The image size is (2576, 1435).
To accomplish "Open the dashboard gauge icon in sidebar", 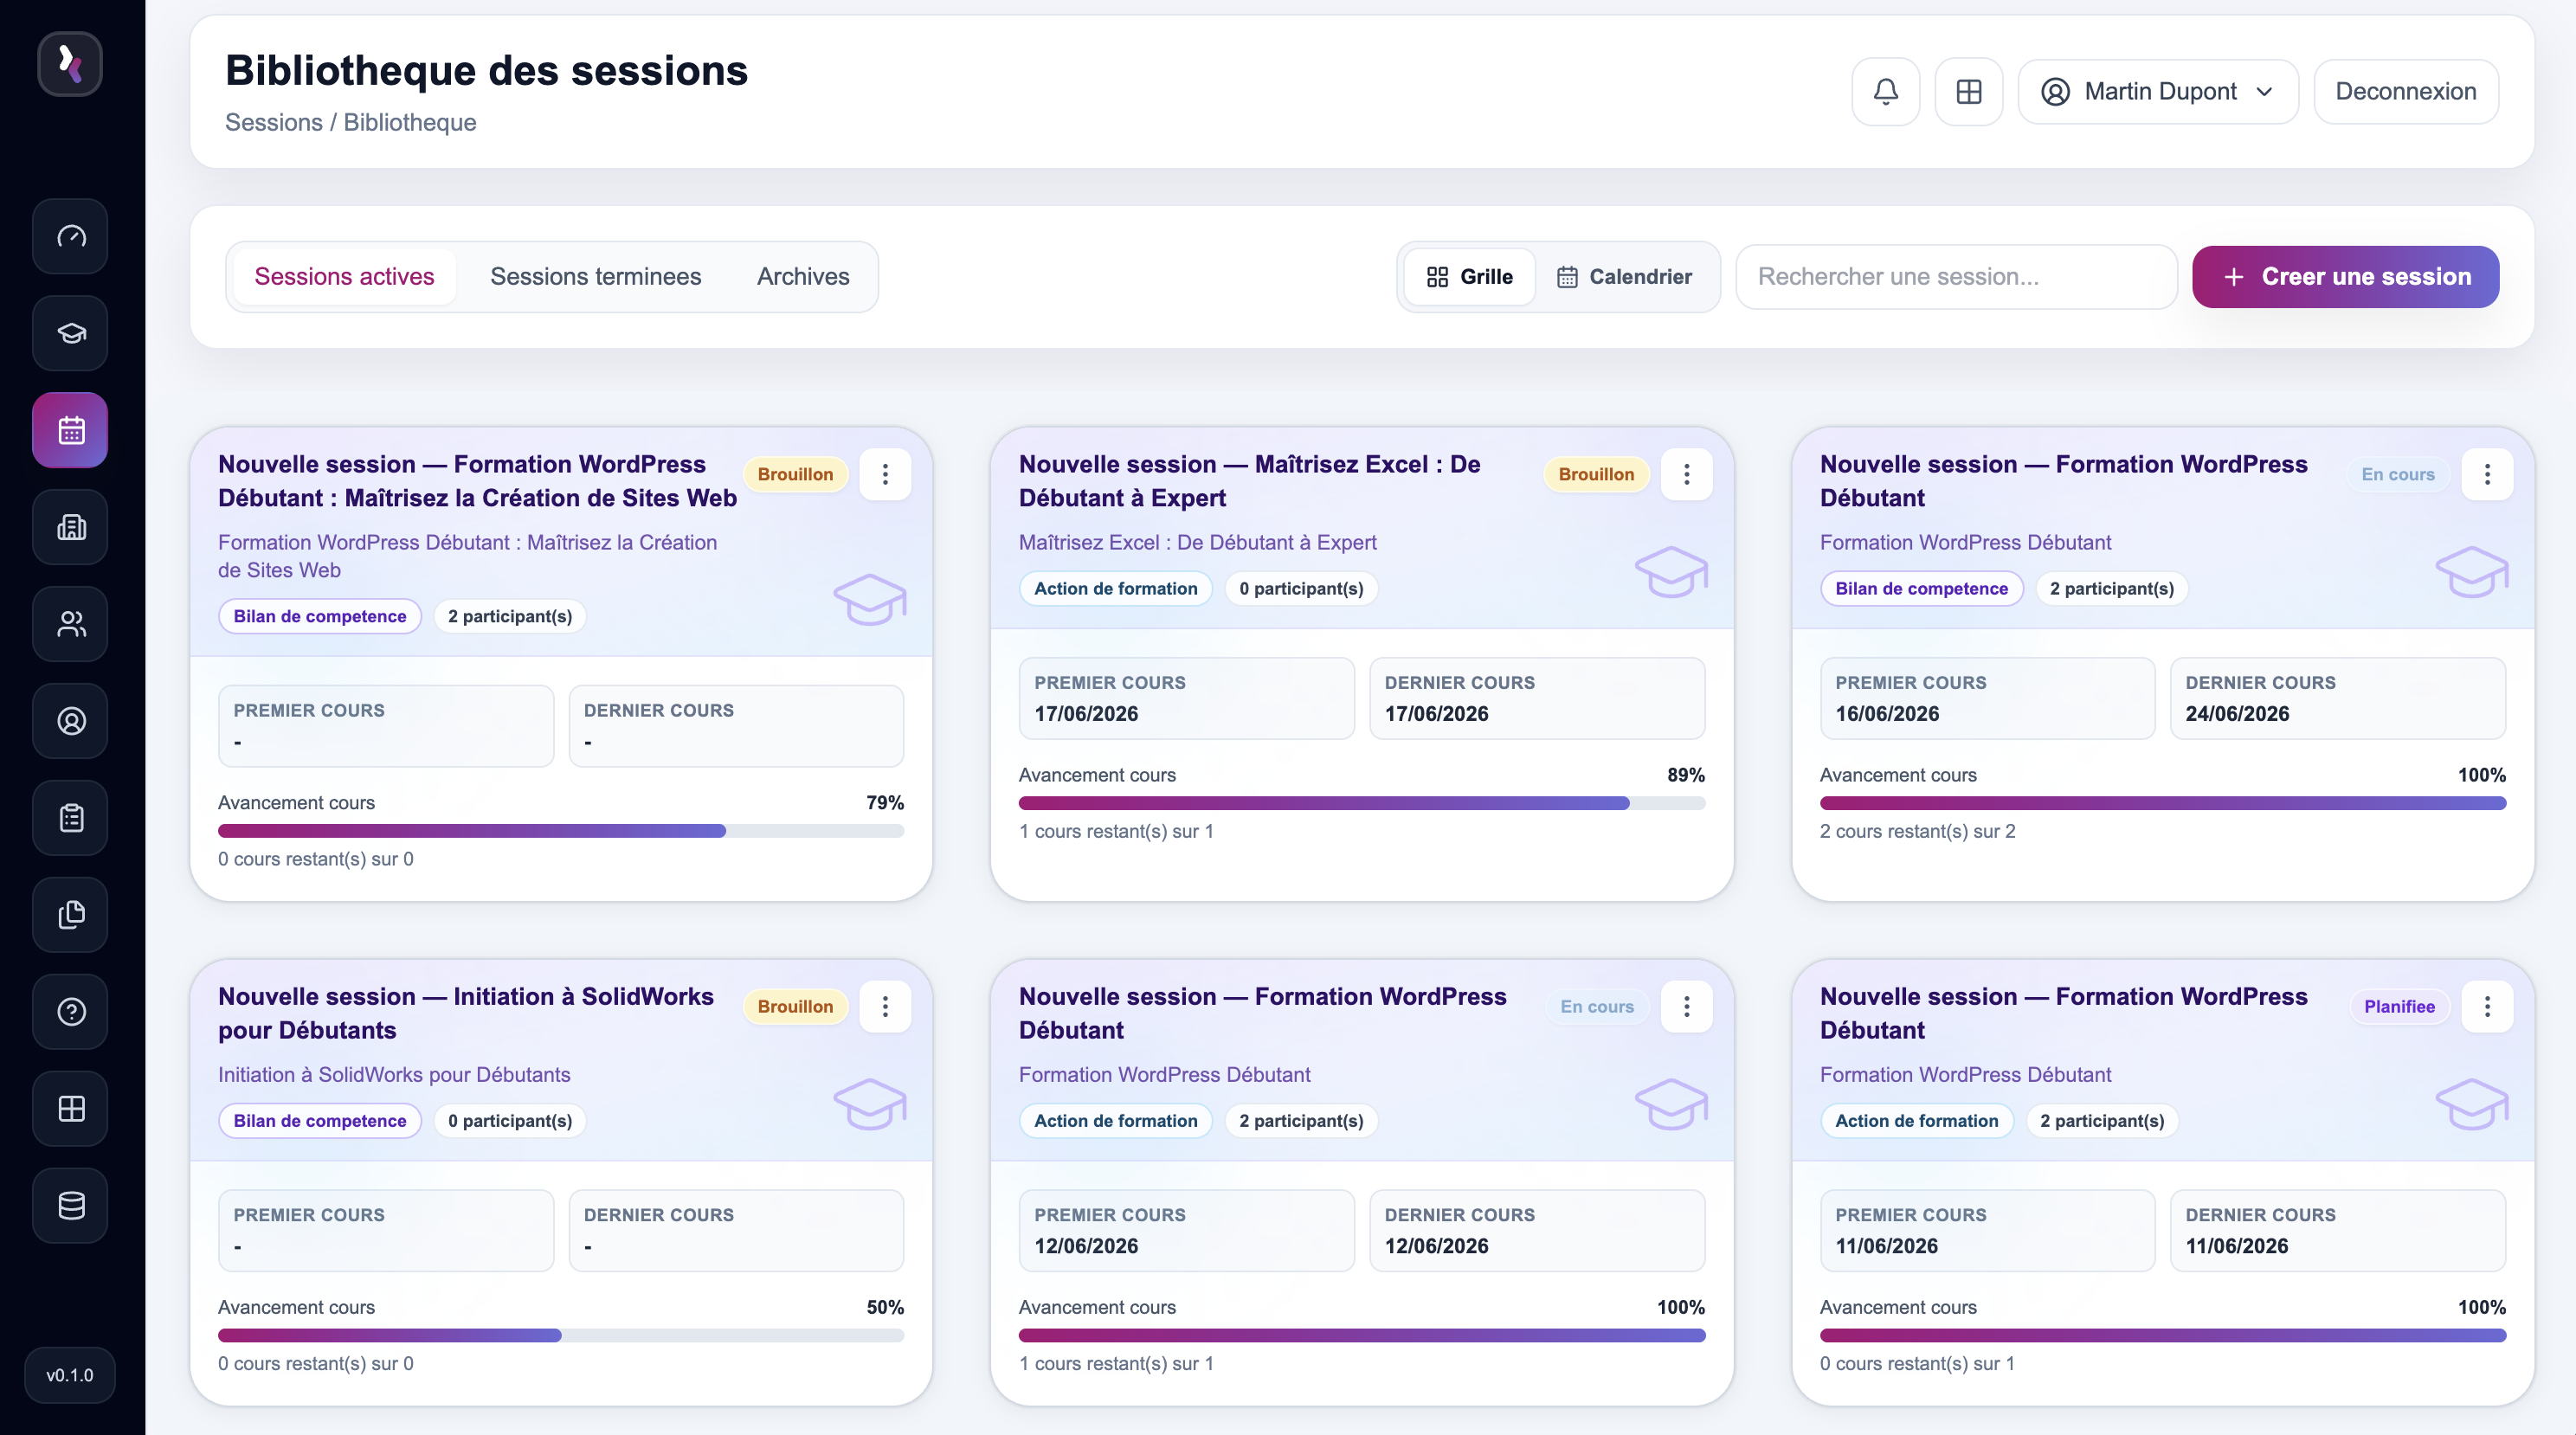I will [x=71, y=237].
